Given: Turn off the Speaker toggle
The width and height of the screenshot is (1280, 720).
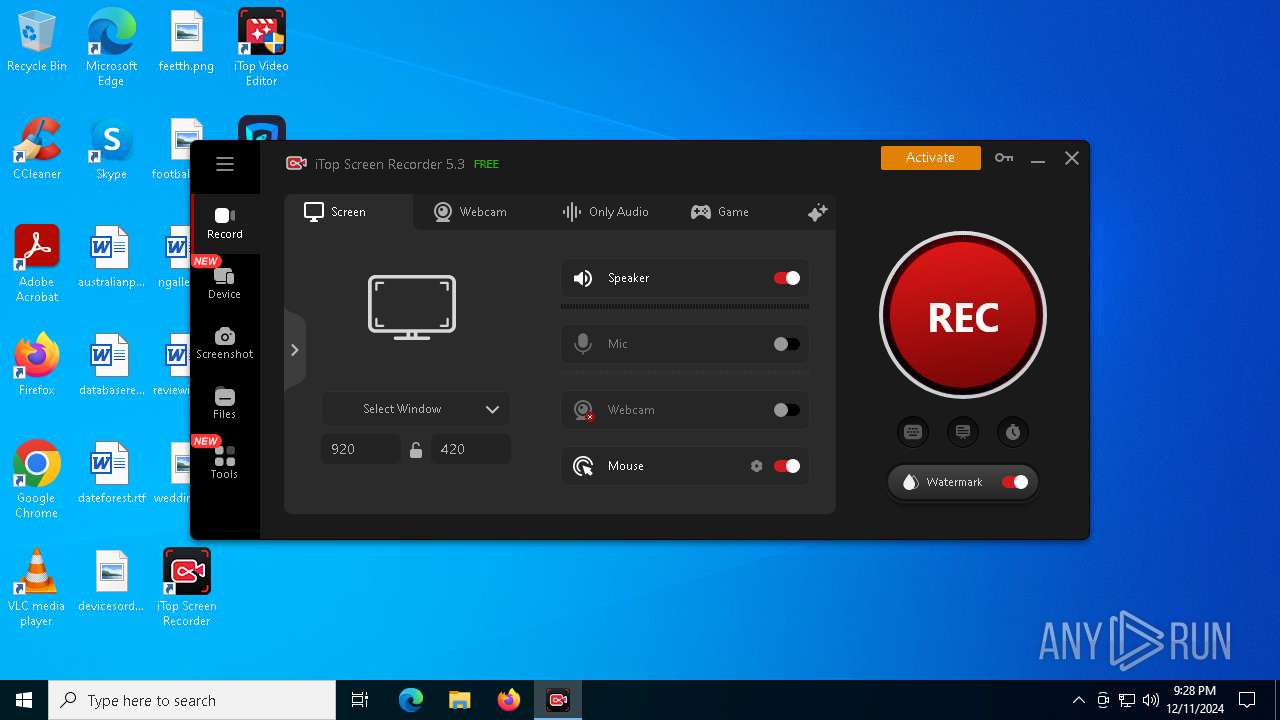Looking at the screenshot, I should [x=787, y=278].
